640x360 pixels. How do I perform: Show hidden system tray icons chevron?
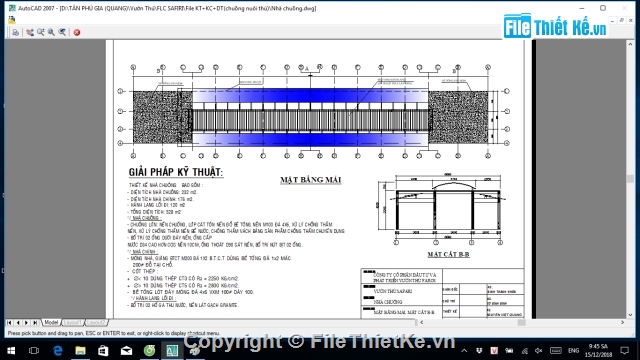[464, 351]
